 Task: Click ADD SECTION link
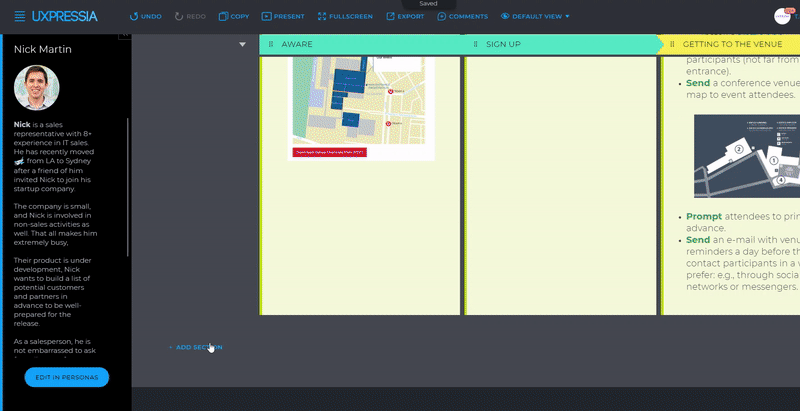coord(195,347)
